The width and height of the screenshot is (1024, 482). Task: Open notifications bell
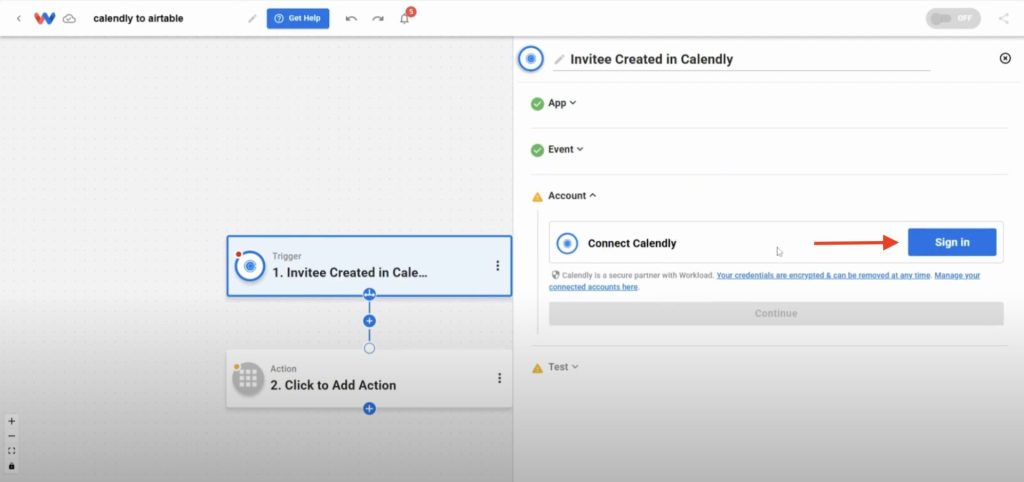click(405, 18)
